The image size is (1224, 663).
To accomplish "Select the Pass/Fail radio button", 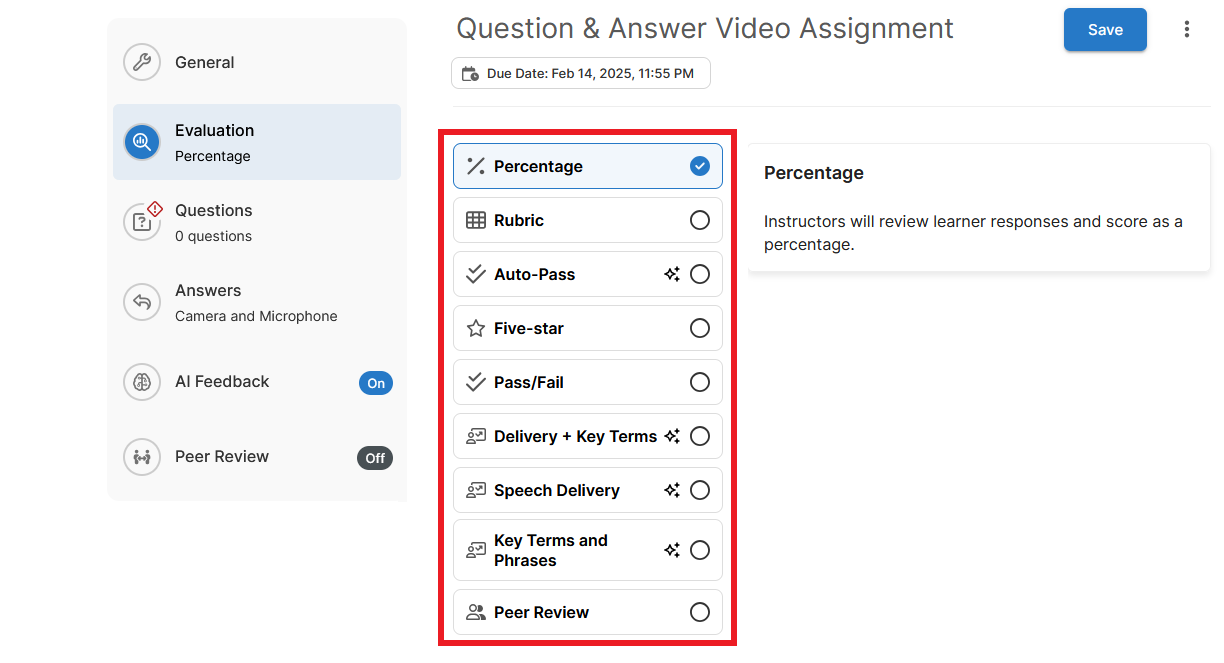I will (700, 382).
